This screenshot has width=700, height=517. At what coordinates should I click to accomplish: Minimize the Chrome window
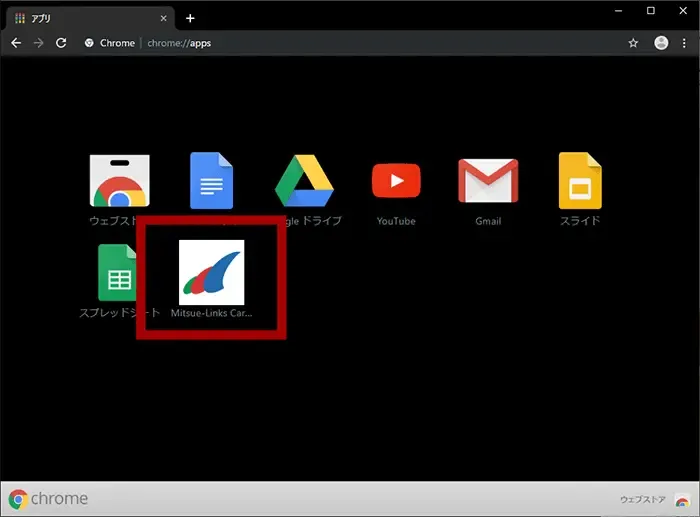[618, 11]
